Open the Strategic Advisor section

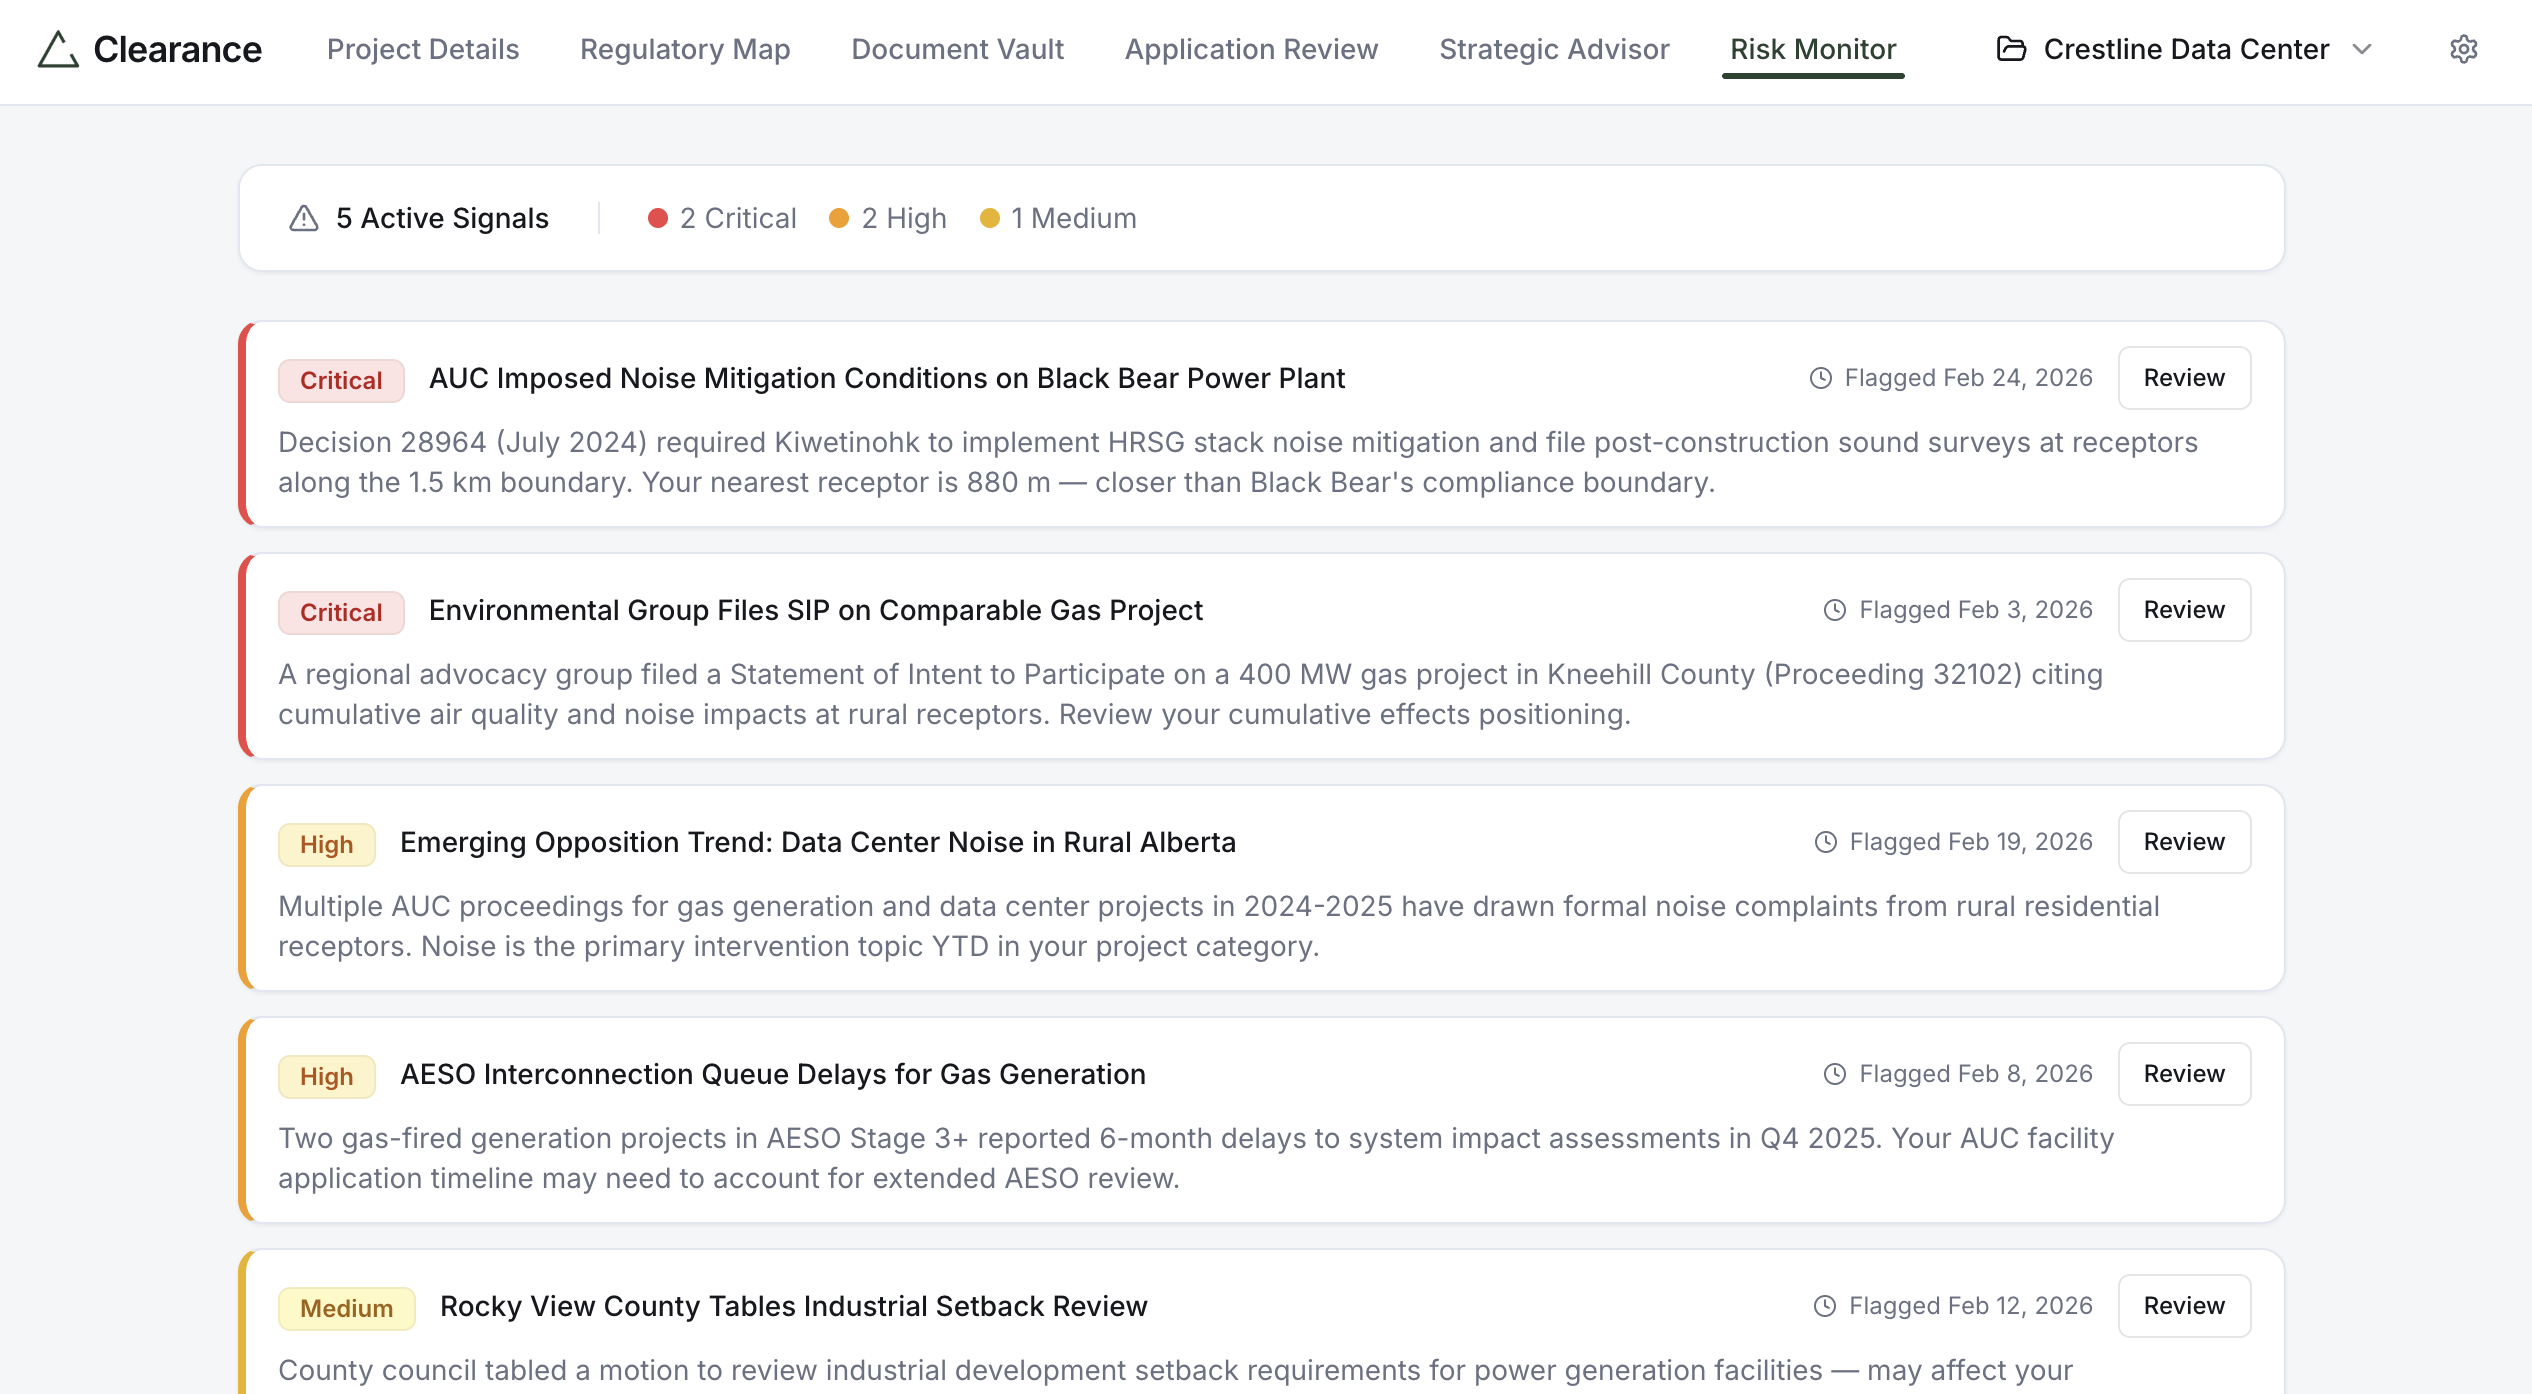pos(1554,49)
